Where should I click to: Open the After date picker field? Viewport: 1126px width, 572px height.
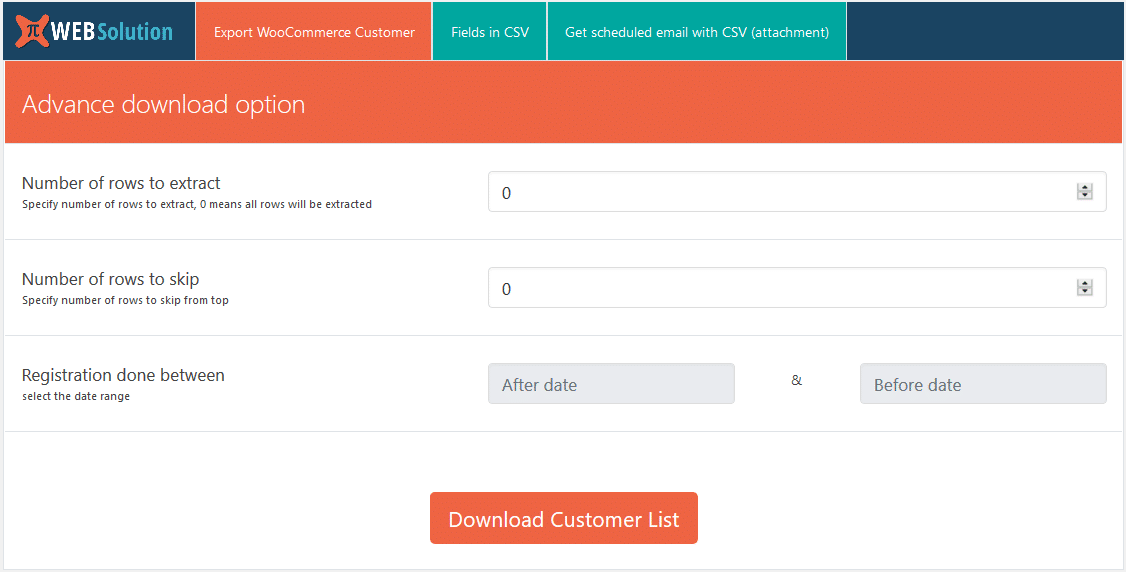611,384
